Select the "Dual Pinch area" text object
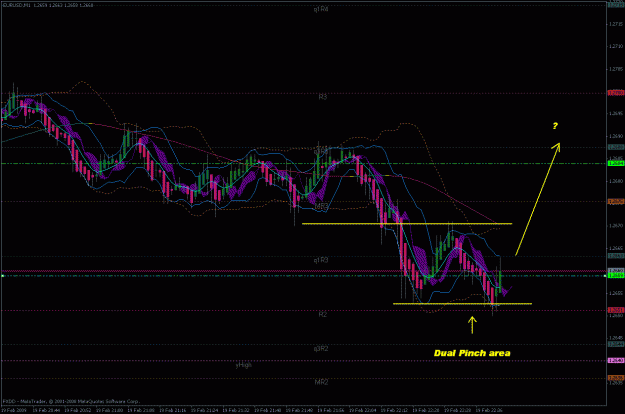 click(472, 353)
